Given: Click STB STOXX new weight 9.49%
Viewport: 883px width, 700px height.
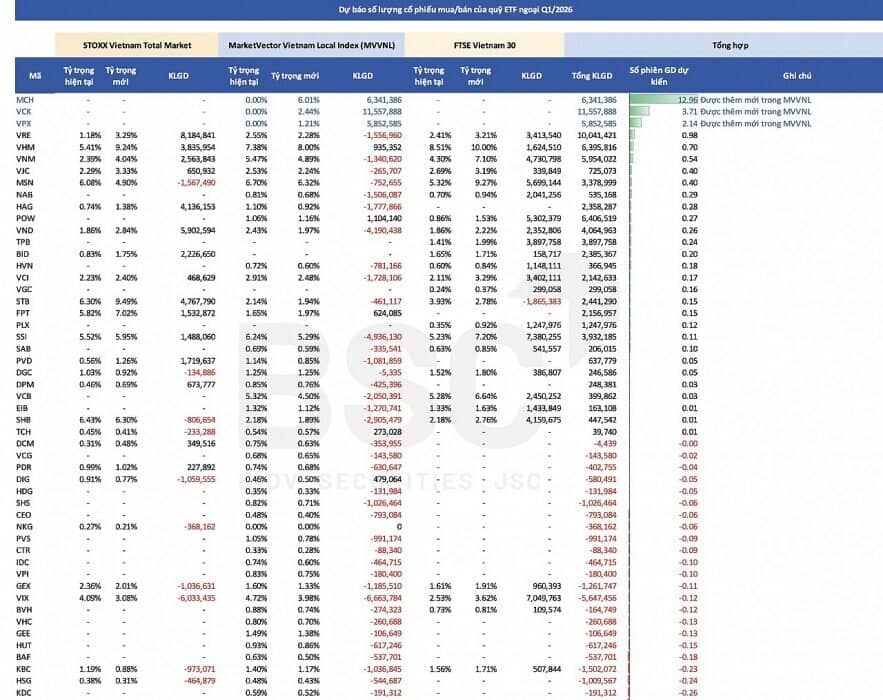Looking at the screenshot, I should [x=126, y=301].
